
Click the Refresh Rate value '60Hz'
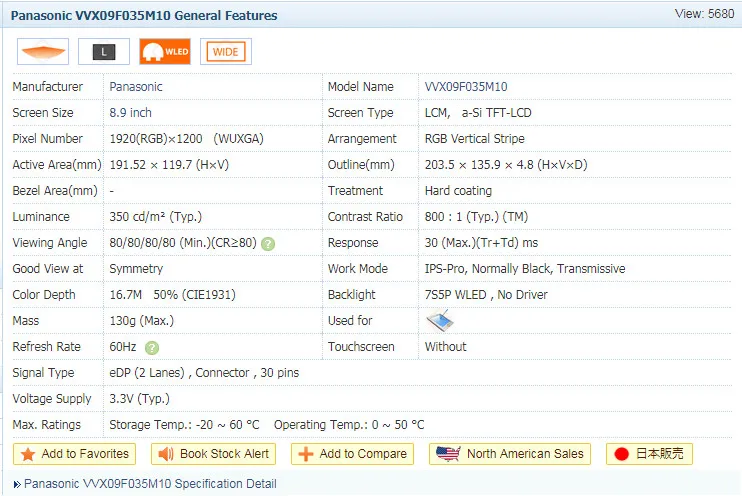tap(123, 347)
